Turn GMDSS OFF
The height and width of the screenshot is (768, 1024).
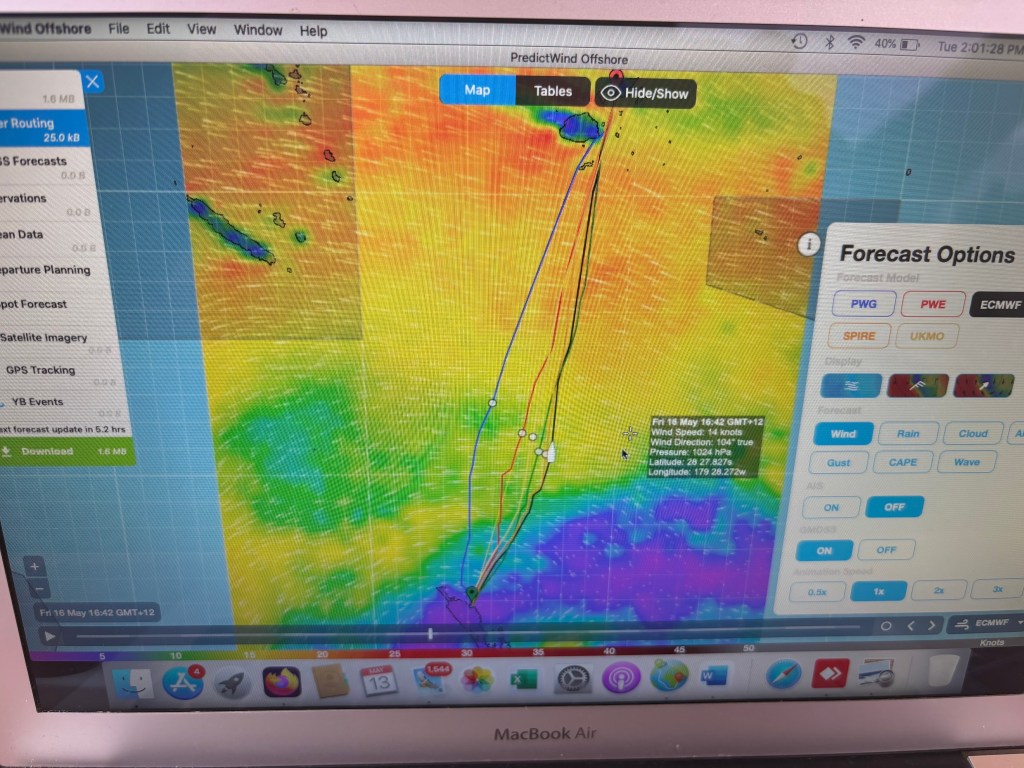click(x=886, y=550)
